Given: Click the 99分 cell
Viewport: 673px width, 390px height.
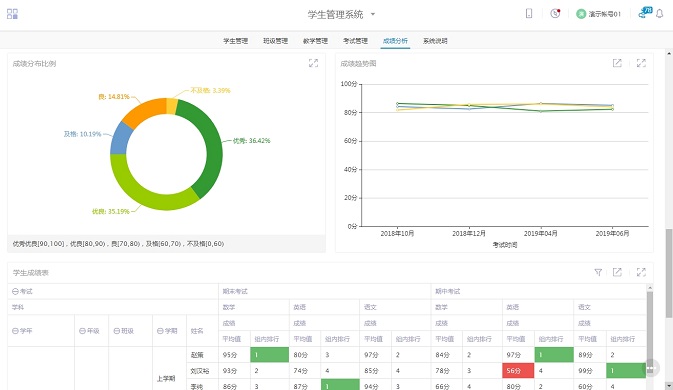Looking at the screenshot, I should pos(590,371).
